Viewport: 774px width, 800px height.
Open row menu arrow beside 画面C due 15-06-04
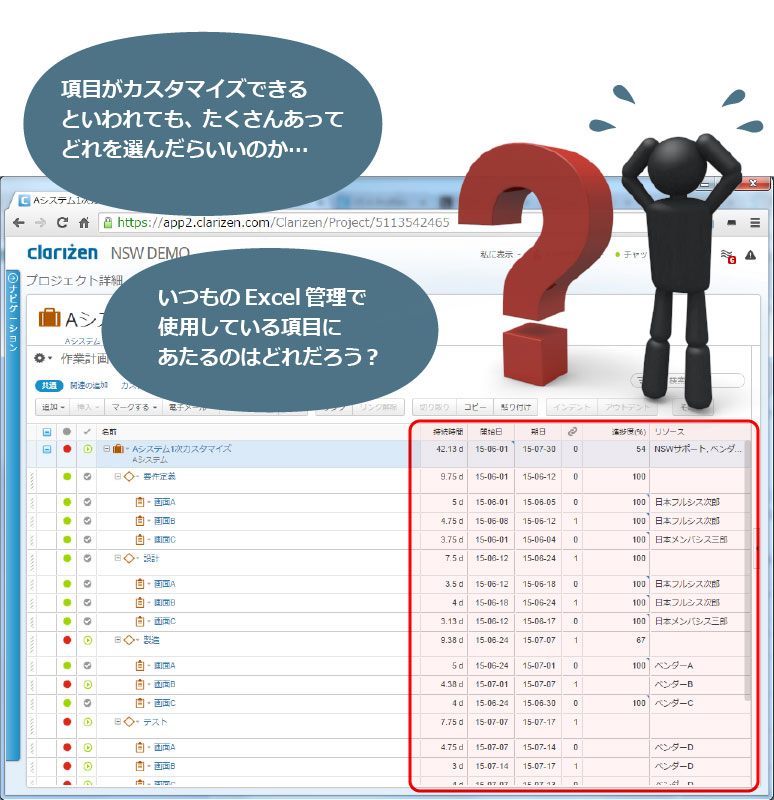[x=149, y=540]
